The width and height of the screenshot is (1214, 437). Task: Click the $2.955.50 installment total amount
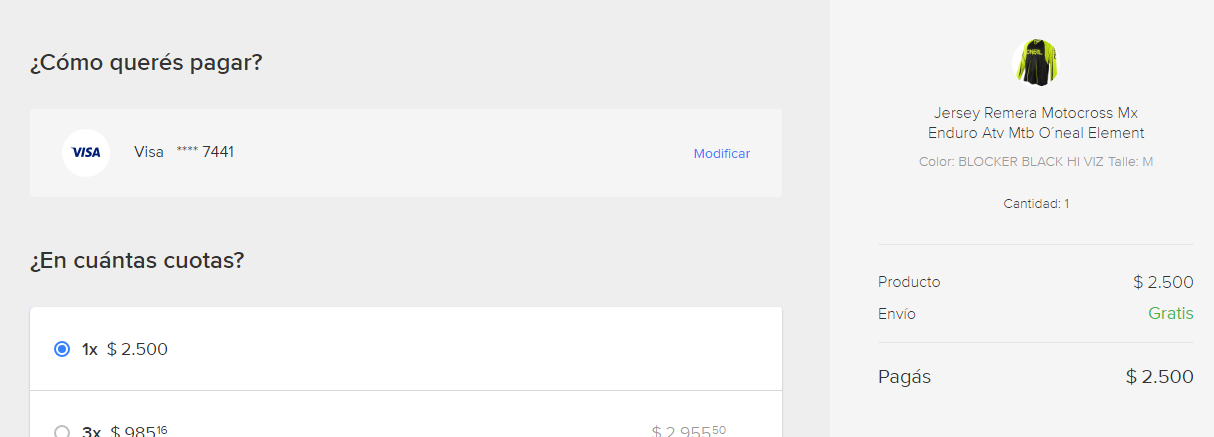[x=688, y=432]
